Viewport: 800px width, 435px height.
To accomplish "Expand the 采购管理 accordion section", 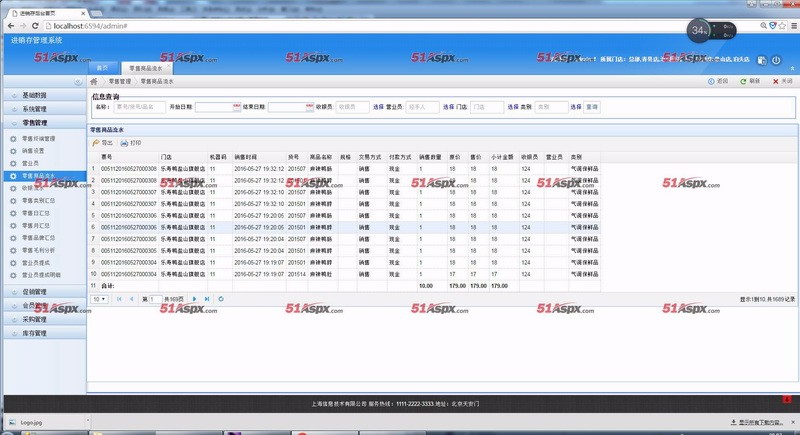I will click(x=44, y=320).
